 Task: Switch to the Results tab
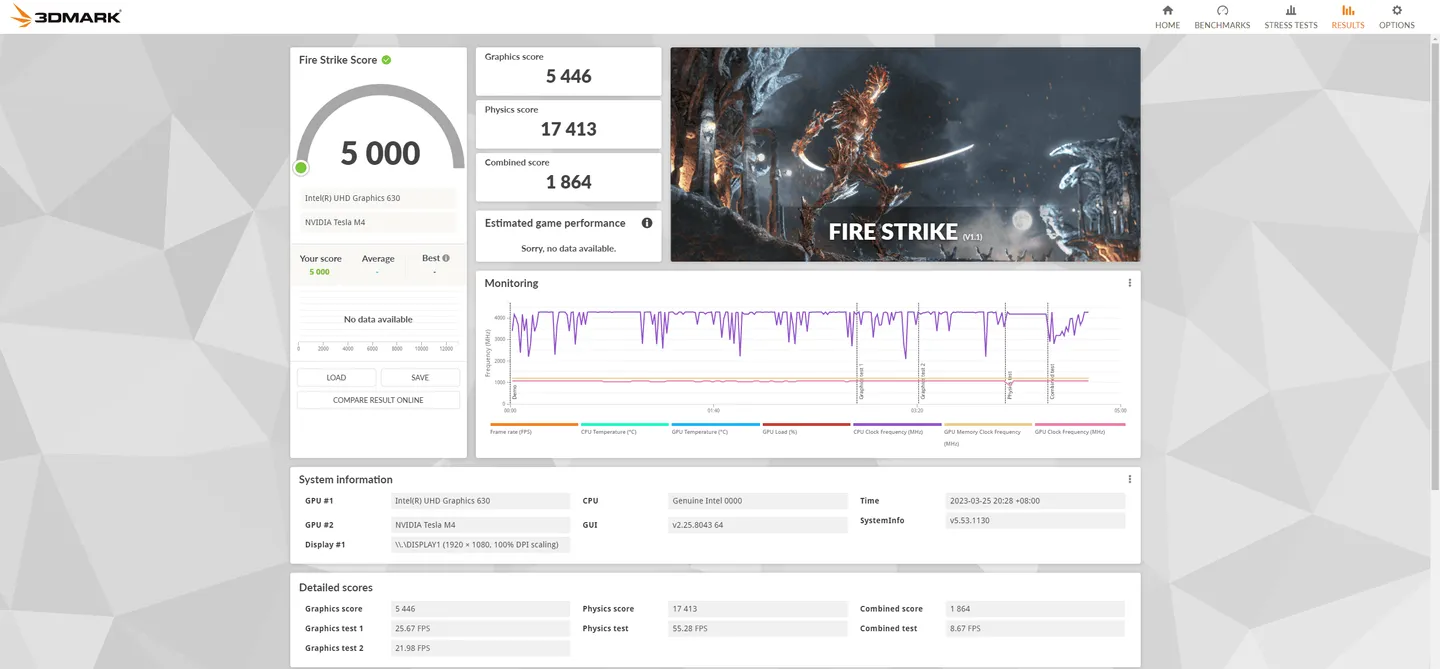click(x=1347, y=17)
